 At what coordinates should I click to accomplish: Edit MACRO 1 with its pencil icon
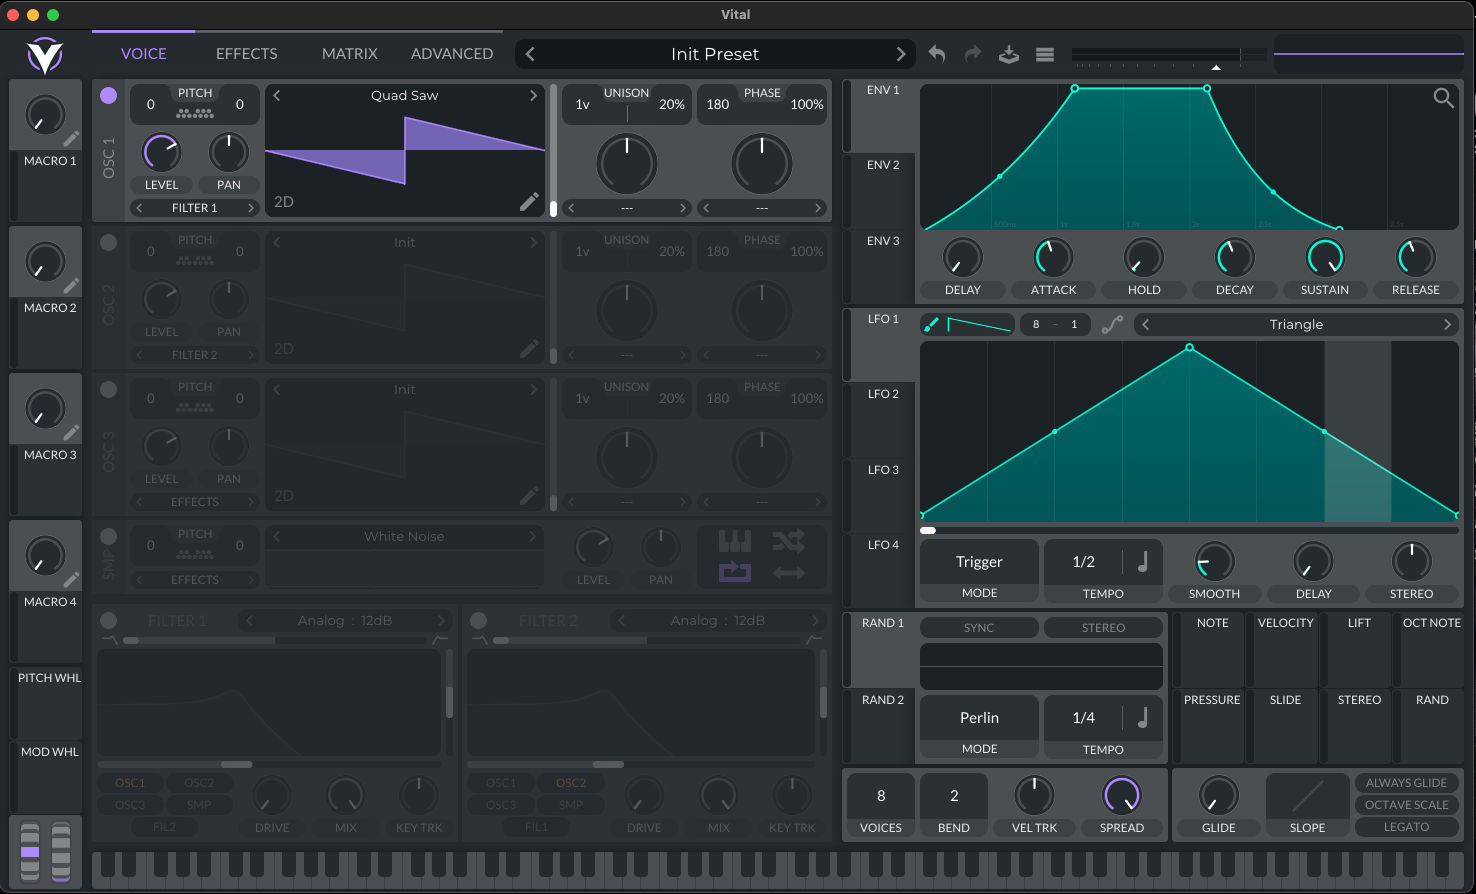pos(71,139)
